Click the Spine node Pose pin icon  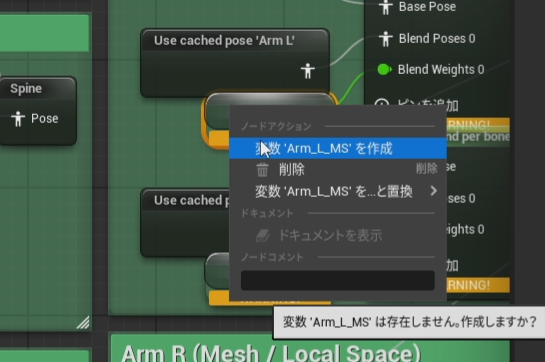[x=18, y=119]
